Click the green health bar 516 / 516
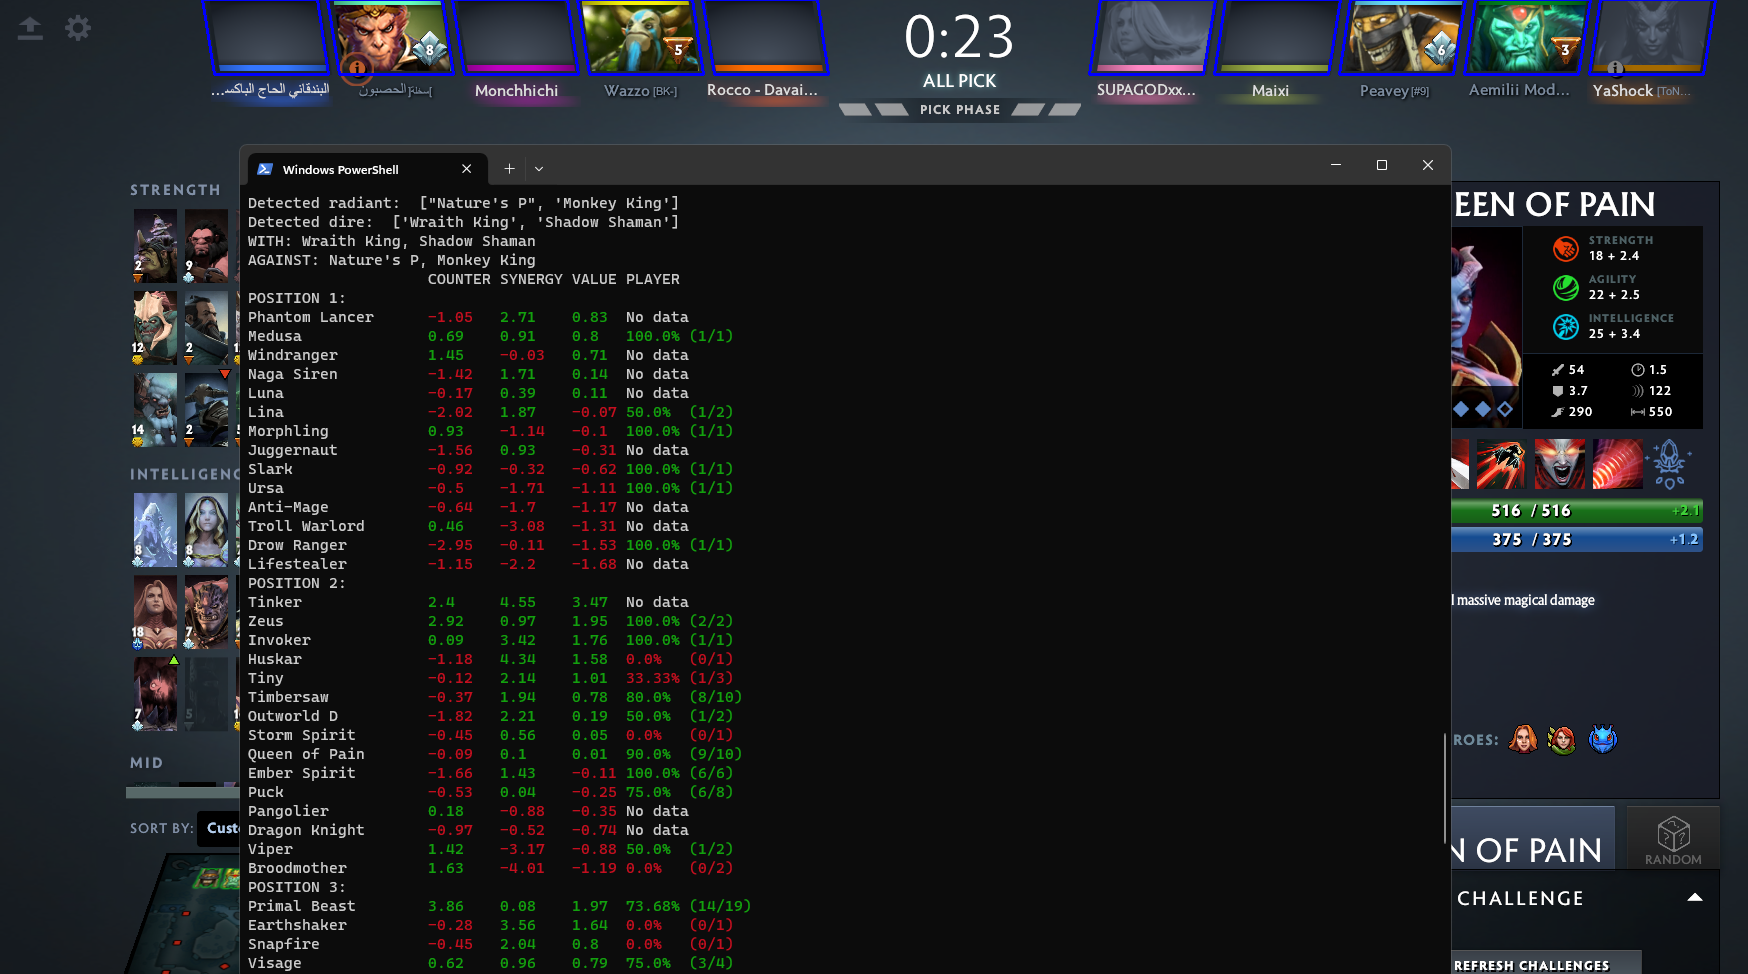The image size is (1748, 974). pyautogui.click(x=1577, y=511)
